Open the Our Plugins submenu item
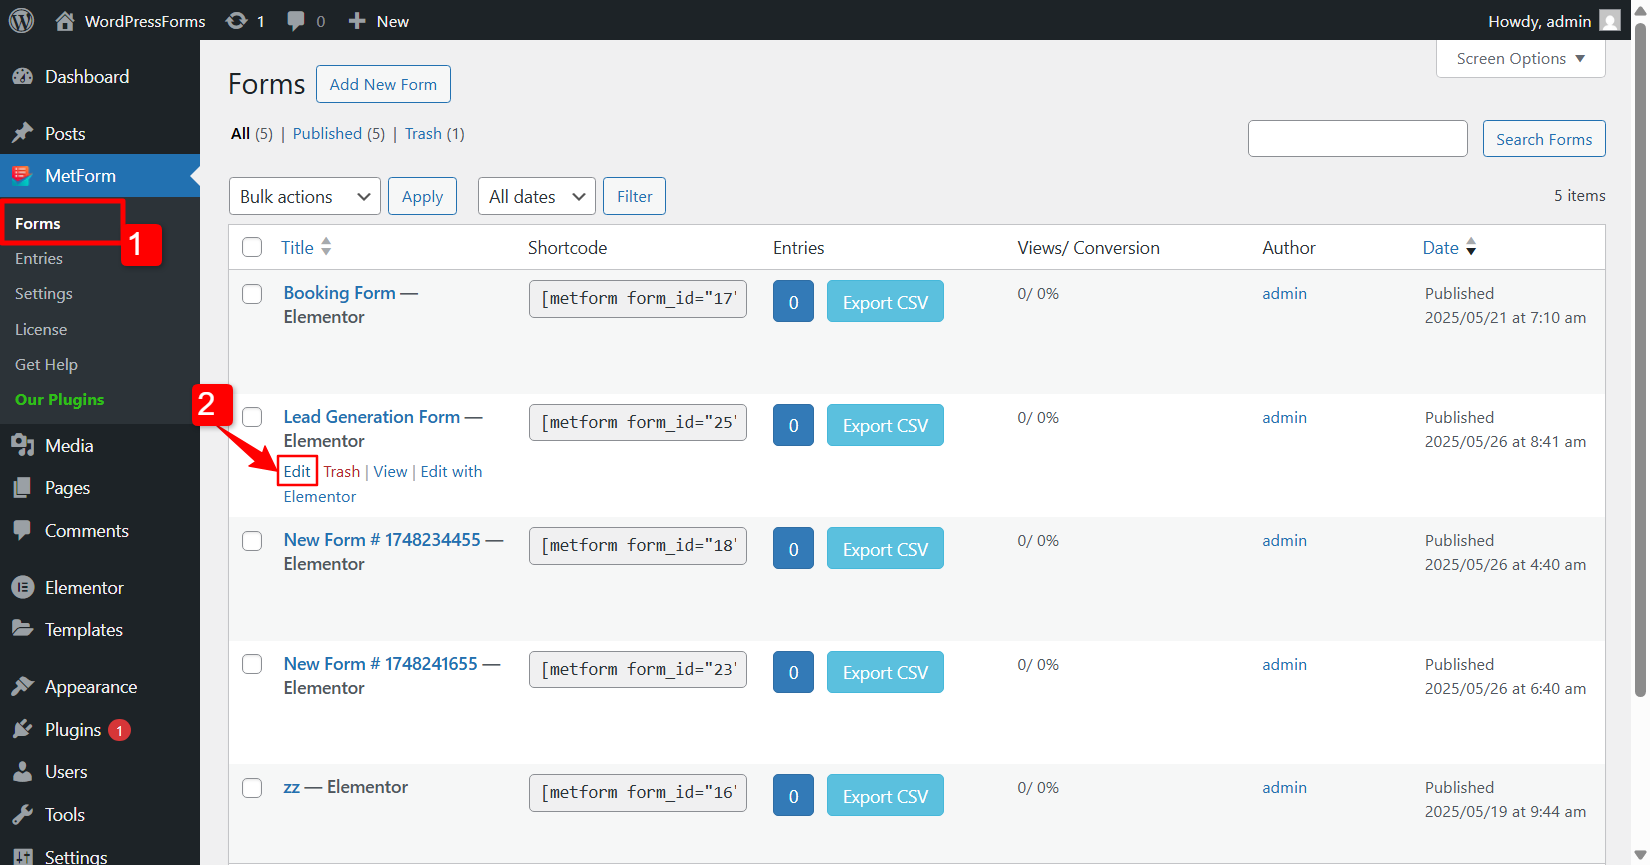Image resolution: width=1650 pixels, height=865 pixels. 59,400
